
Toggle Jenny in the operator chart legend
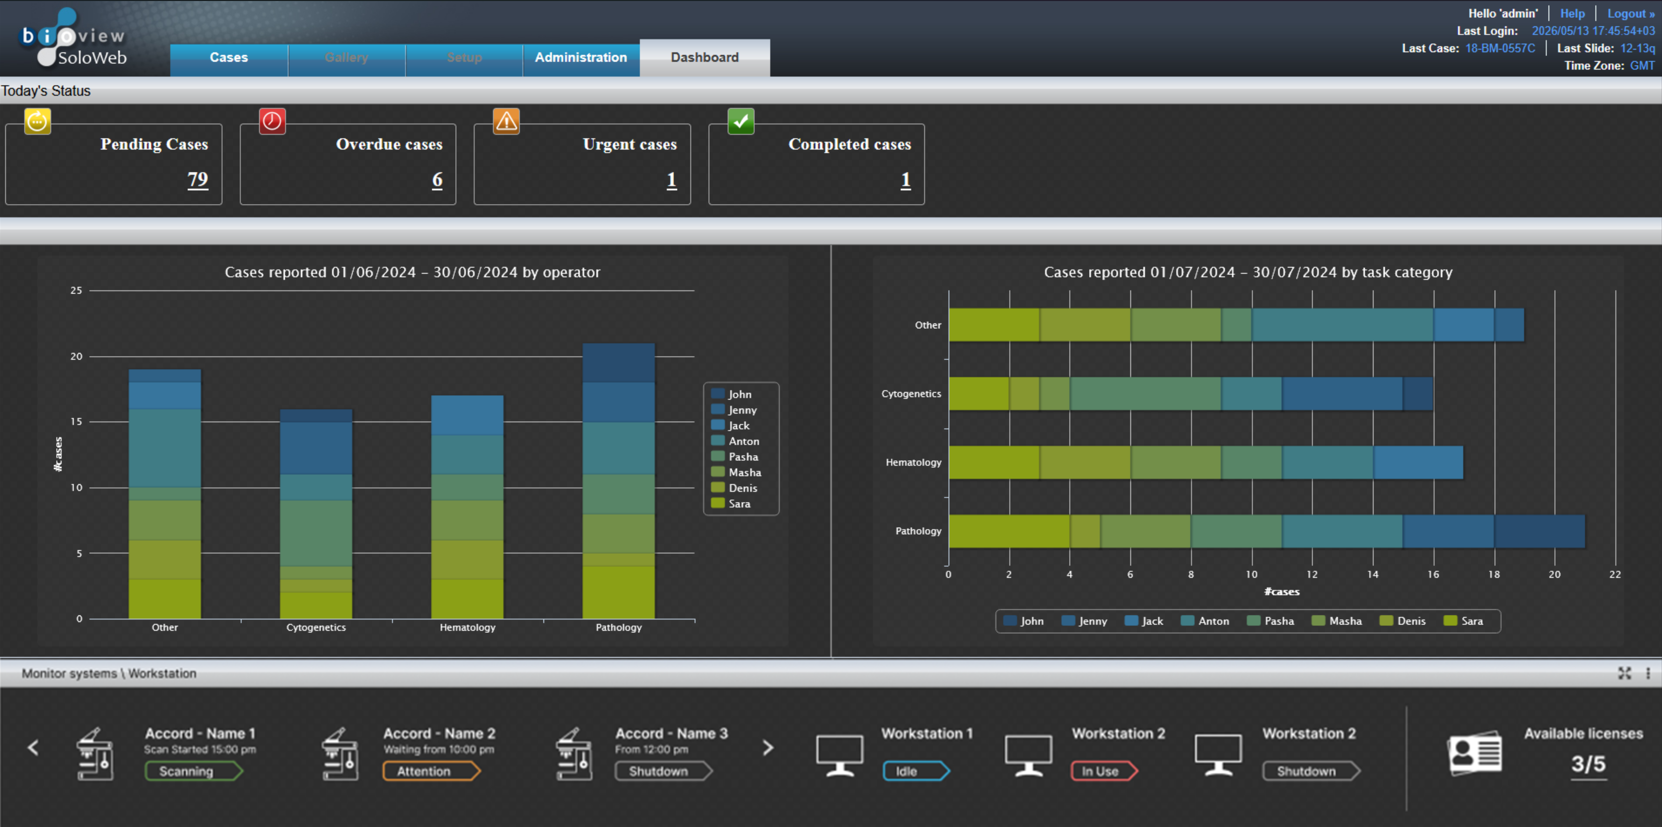click(734, 410)
